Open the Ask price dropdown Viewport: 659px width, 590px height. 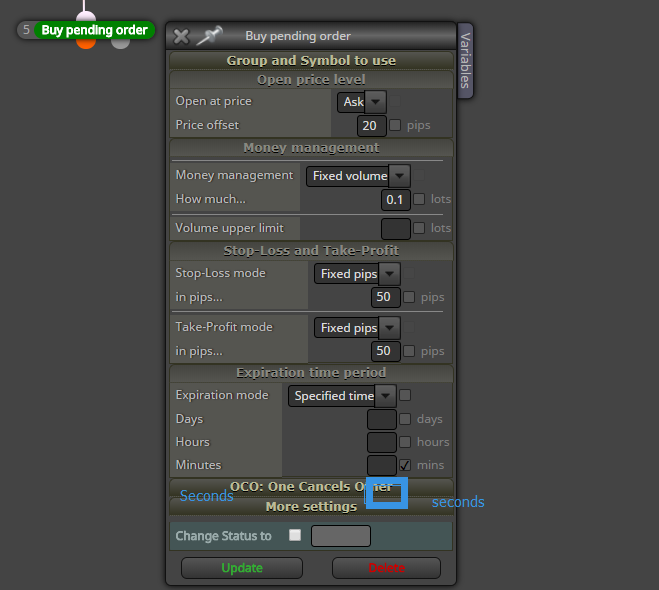(x=361, y=102)
